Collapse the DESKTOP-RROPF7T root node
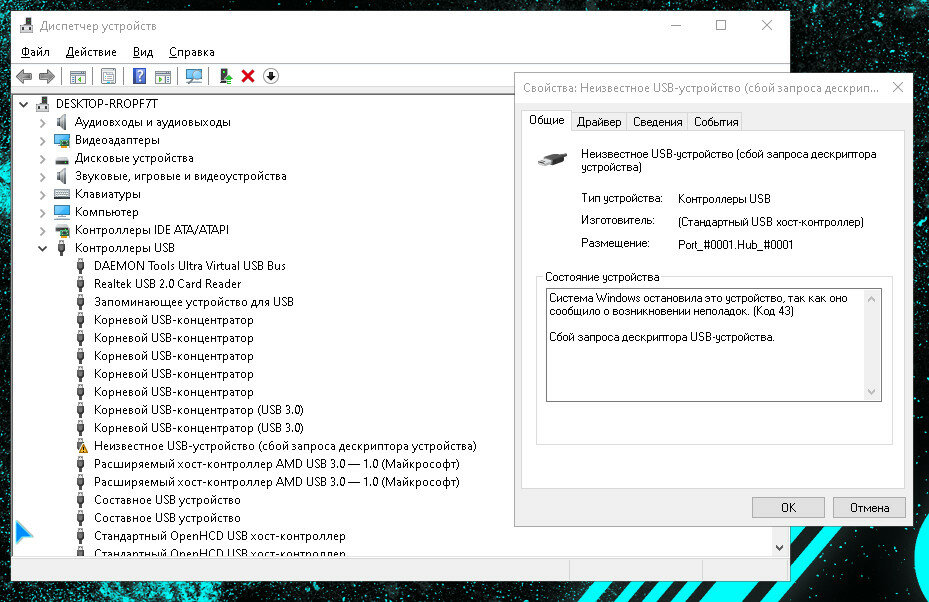This screenshot has width=929, height=602. coord(24,104)
